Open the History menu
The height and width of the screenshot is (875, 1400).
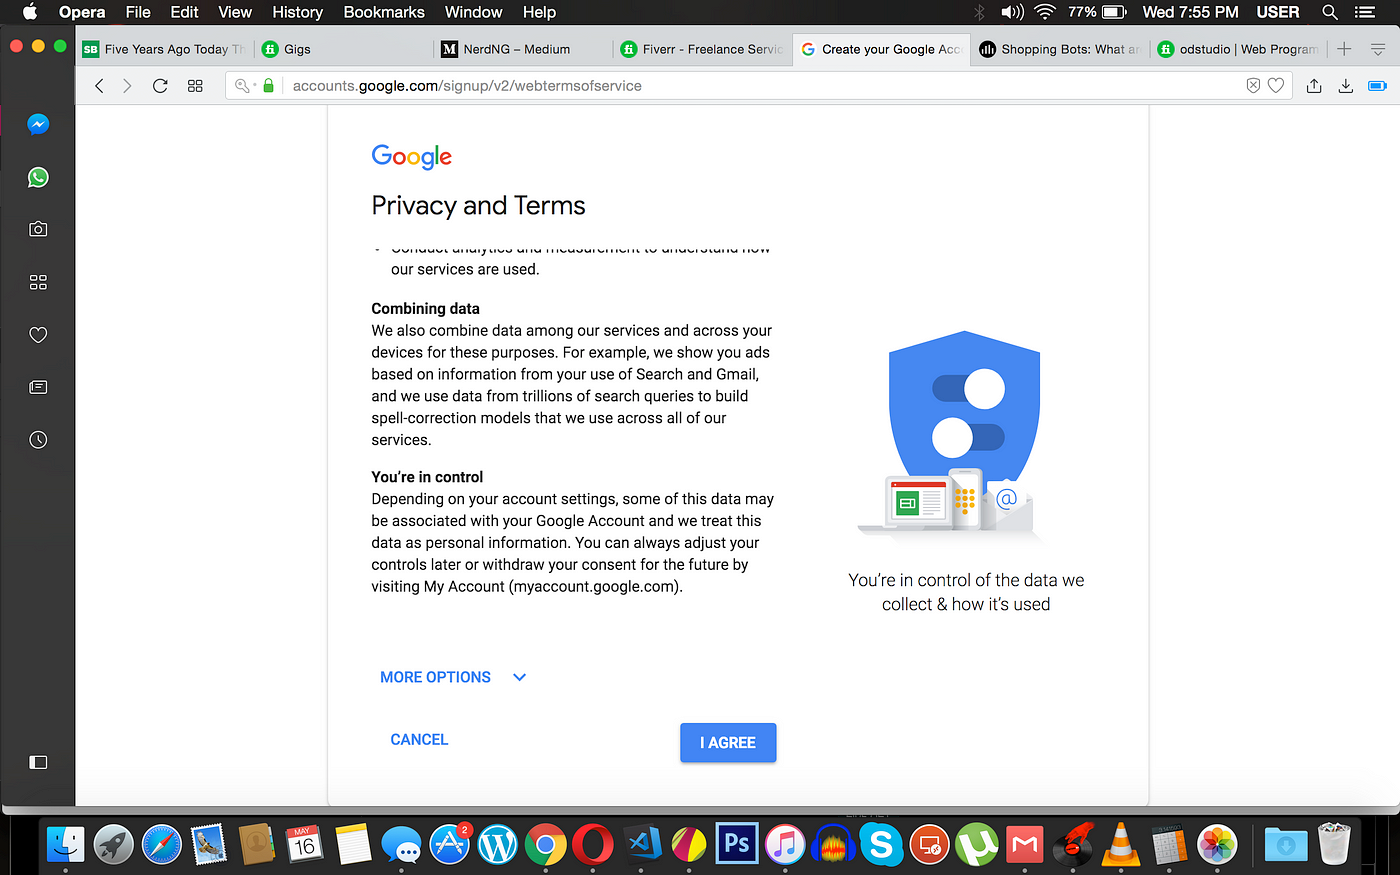click(x=297, y=12)
